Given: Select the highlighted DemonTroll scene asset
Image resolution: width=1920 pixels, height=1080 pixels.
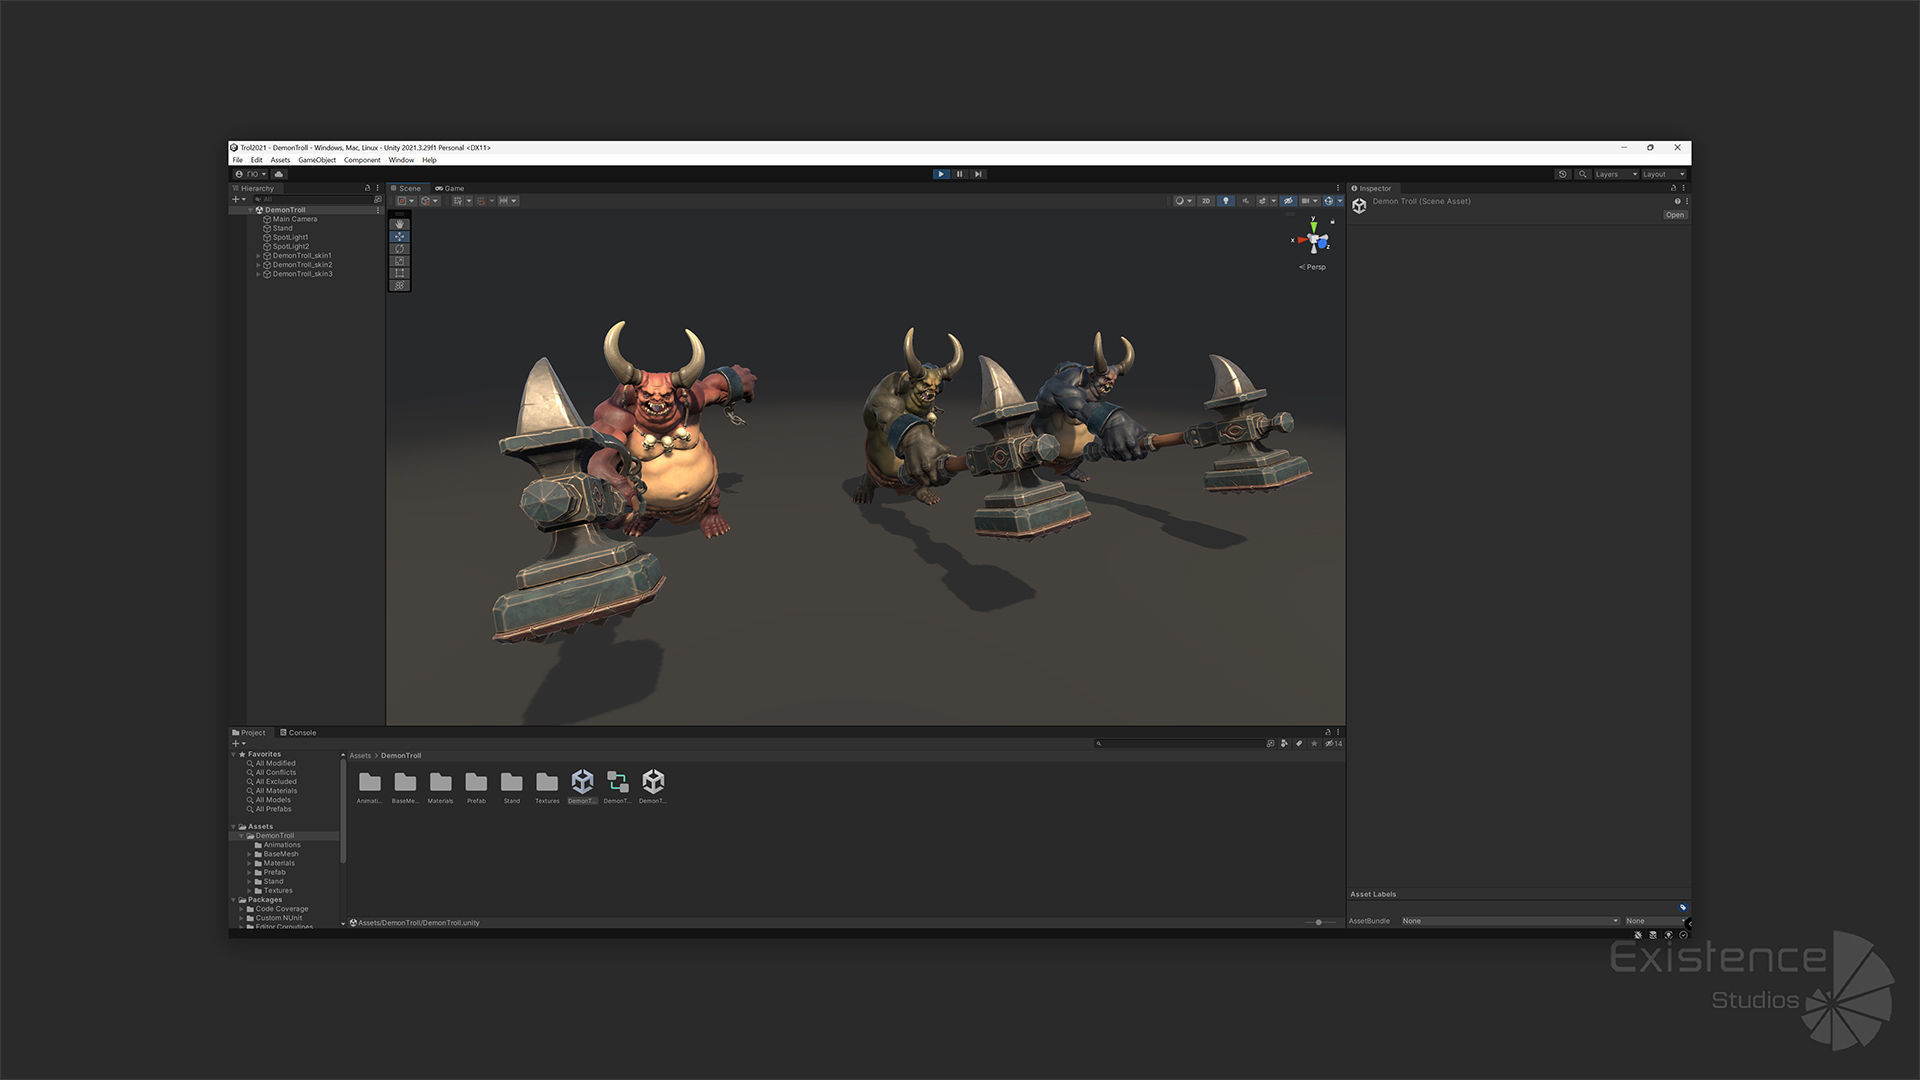Looking at the screenshot, I should tap(583, 785).
